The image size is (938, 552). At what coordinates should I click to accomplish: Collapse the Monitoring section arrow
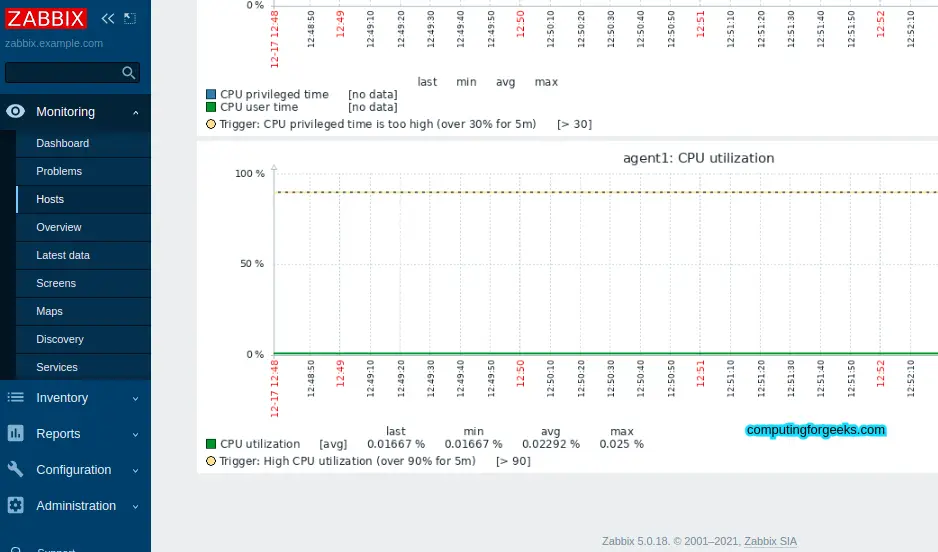(x=136, y=112)
